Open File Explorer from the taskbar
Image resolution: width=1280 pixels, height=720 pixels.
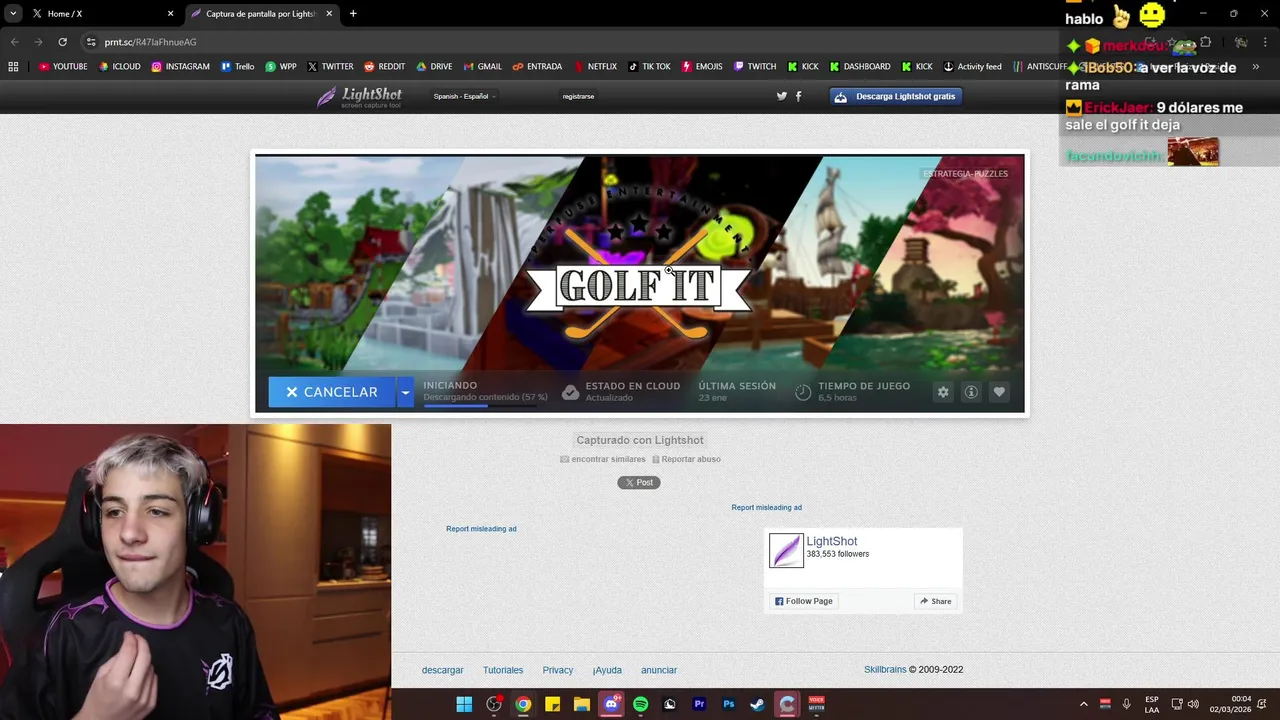(x=581, y=704)
